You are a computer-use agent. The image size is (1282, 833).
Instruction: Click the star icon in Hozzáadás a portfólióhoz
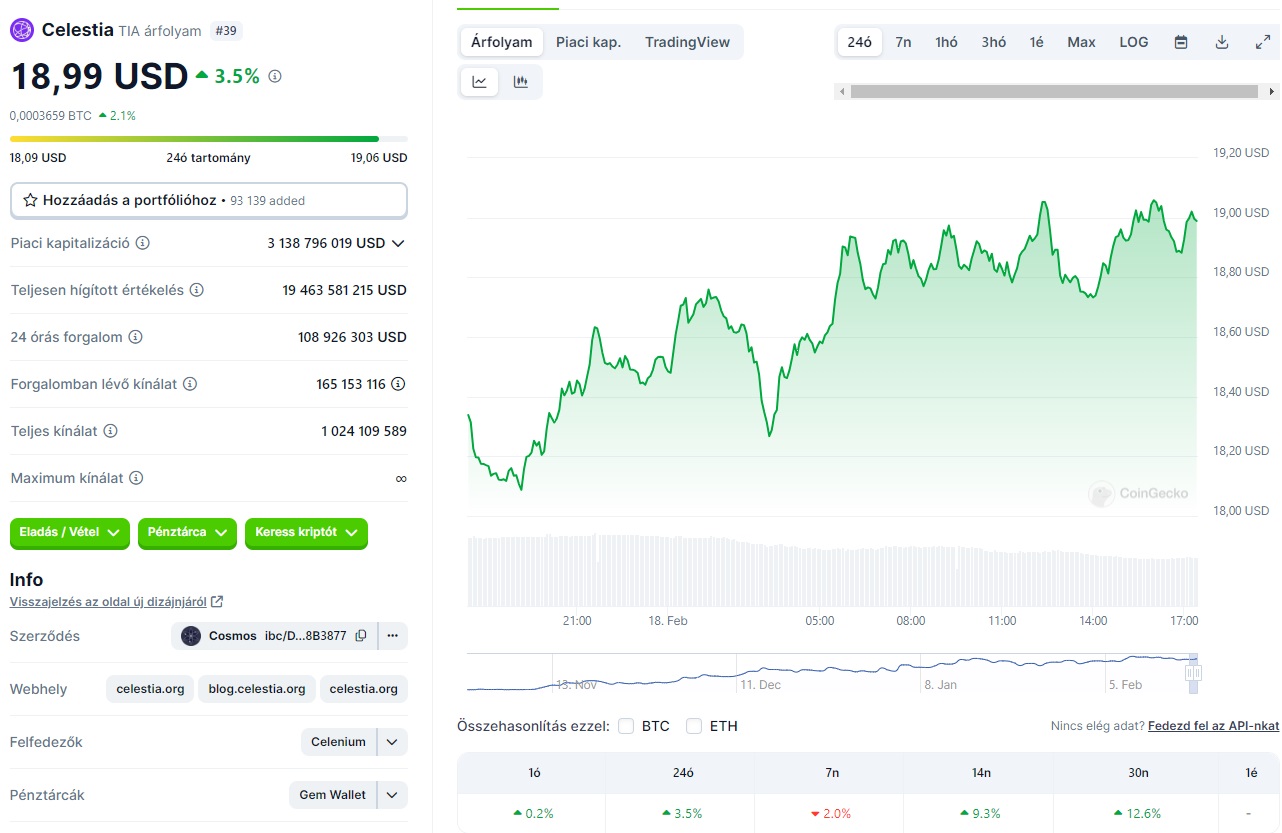point(30,200)
